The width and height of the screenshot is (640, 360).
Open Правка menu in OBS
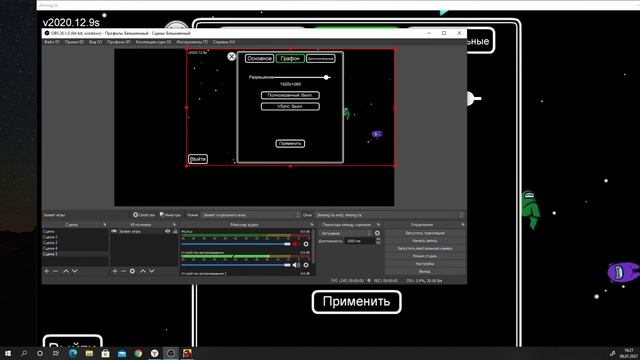click(x=74, y=42)
